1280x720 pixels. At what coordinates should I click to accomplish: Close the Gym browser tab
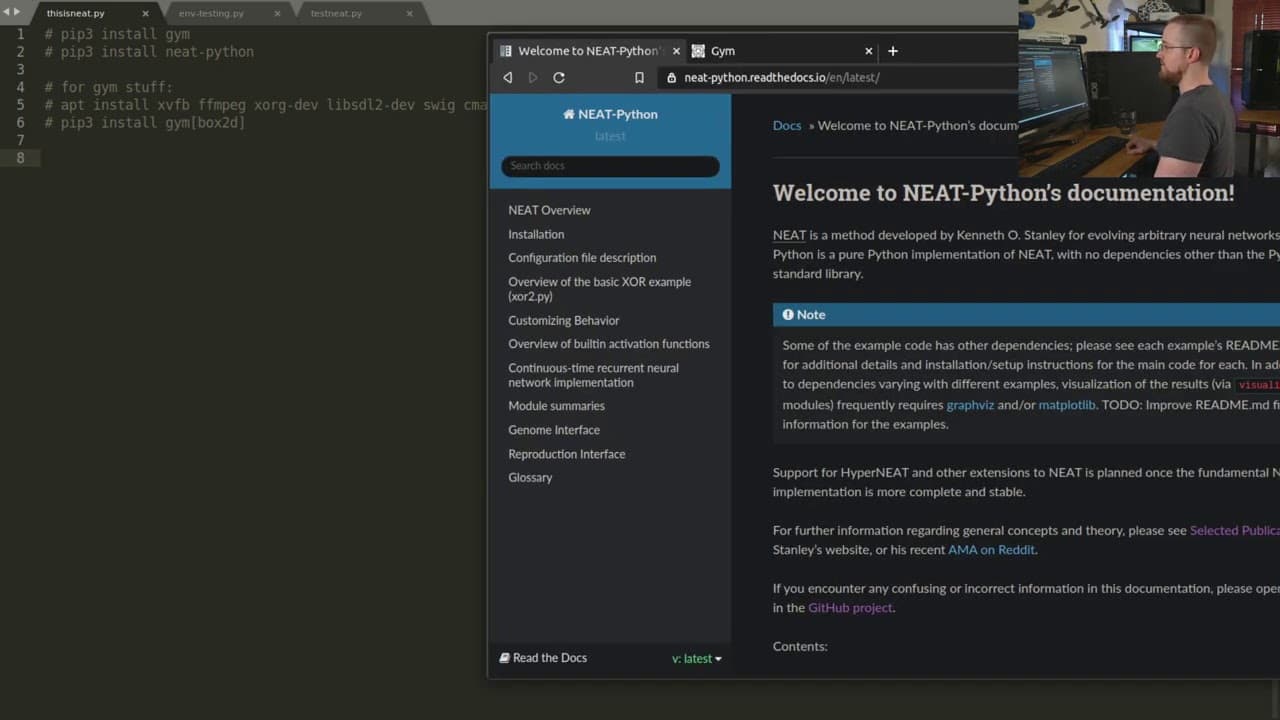pos(868,51)
